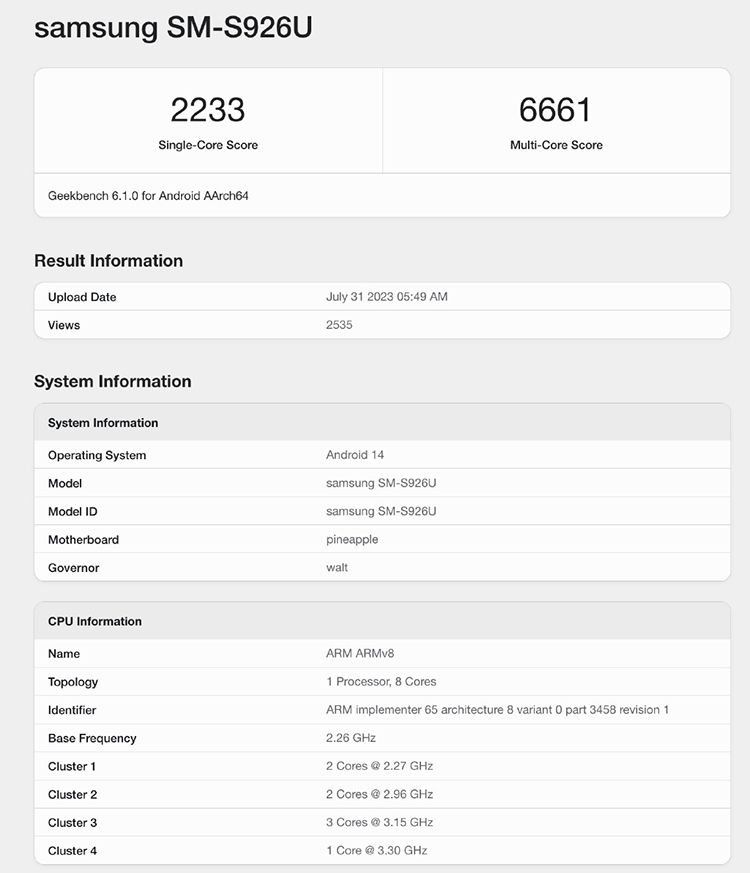
Task: Click the Base Frequency label
Action: 92,738
